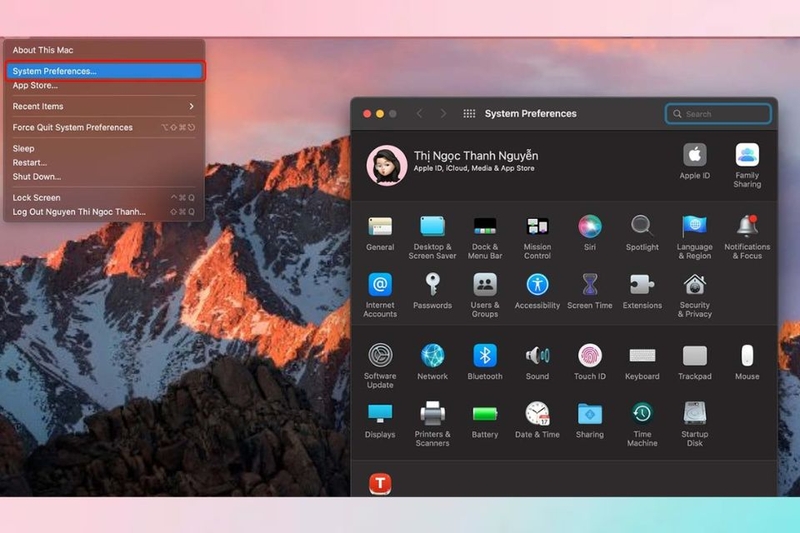Open Notifications & Focus settings
This screenshot has height=533, width=800.
747,237
